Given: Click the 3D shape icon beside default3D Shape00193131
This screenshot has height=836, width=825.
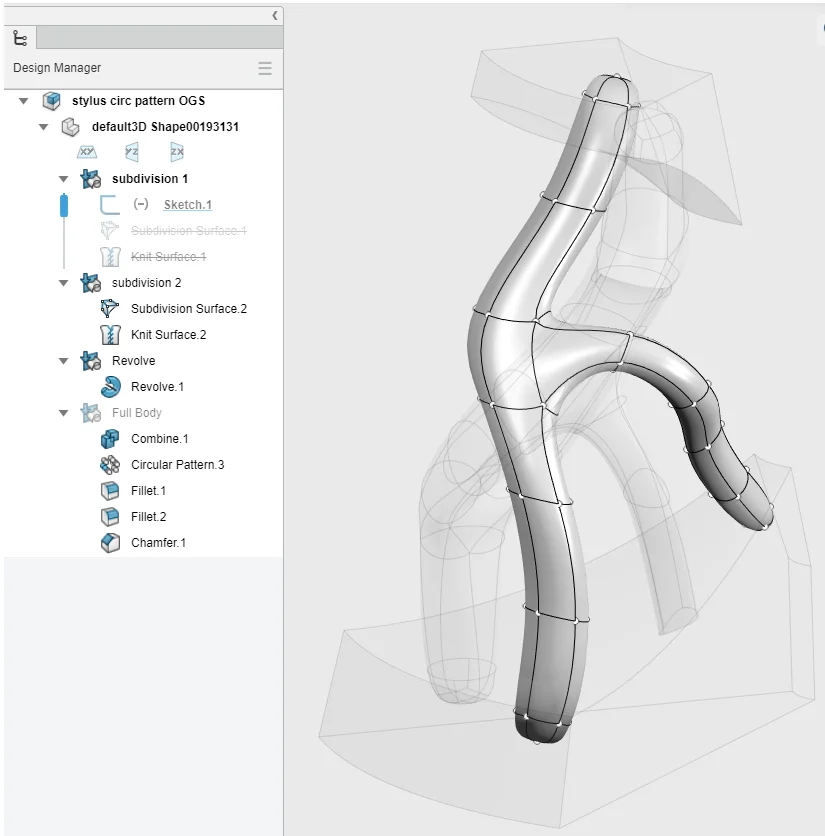Looking at the screenshot, I should click(70, 127).
